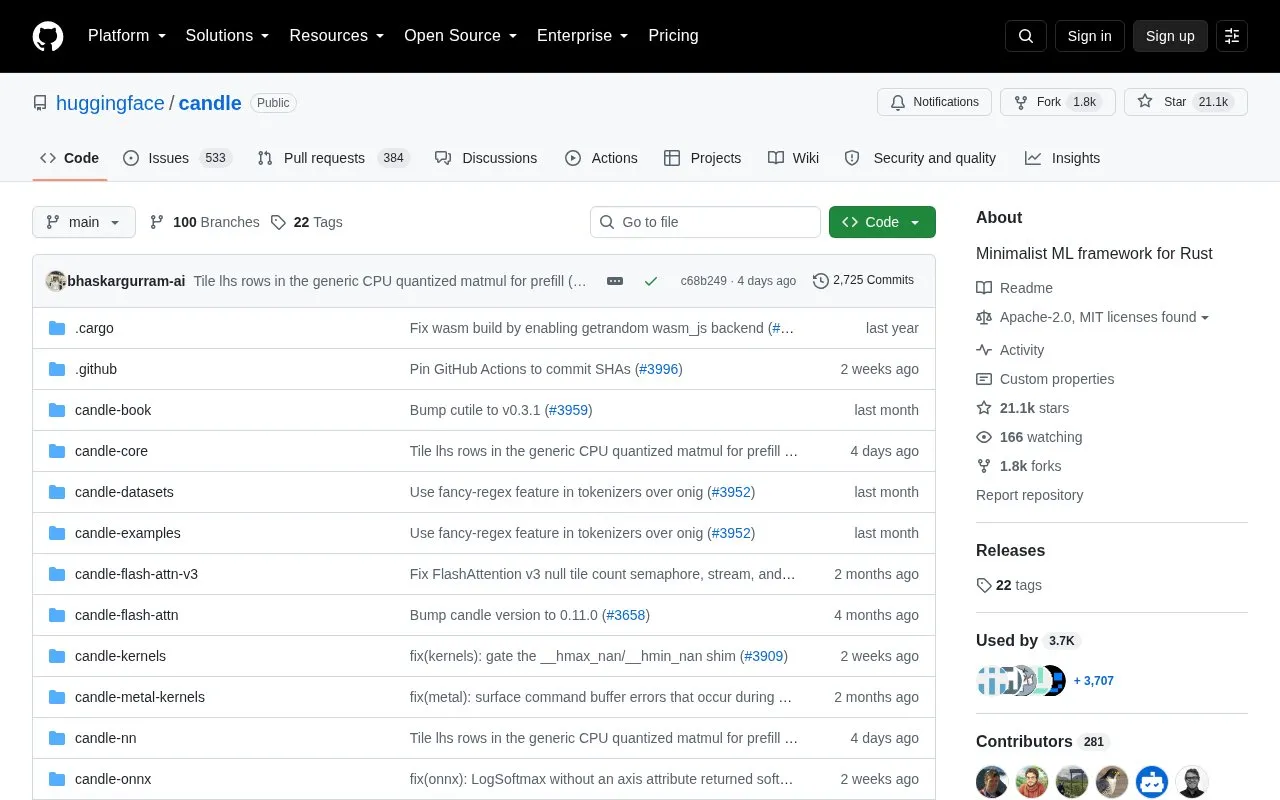1280x800 pixels.
Task: Switch to the Pull requests tab
Action: [333, 158]
